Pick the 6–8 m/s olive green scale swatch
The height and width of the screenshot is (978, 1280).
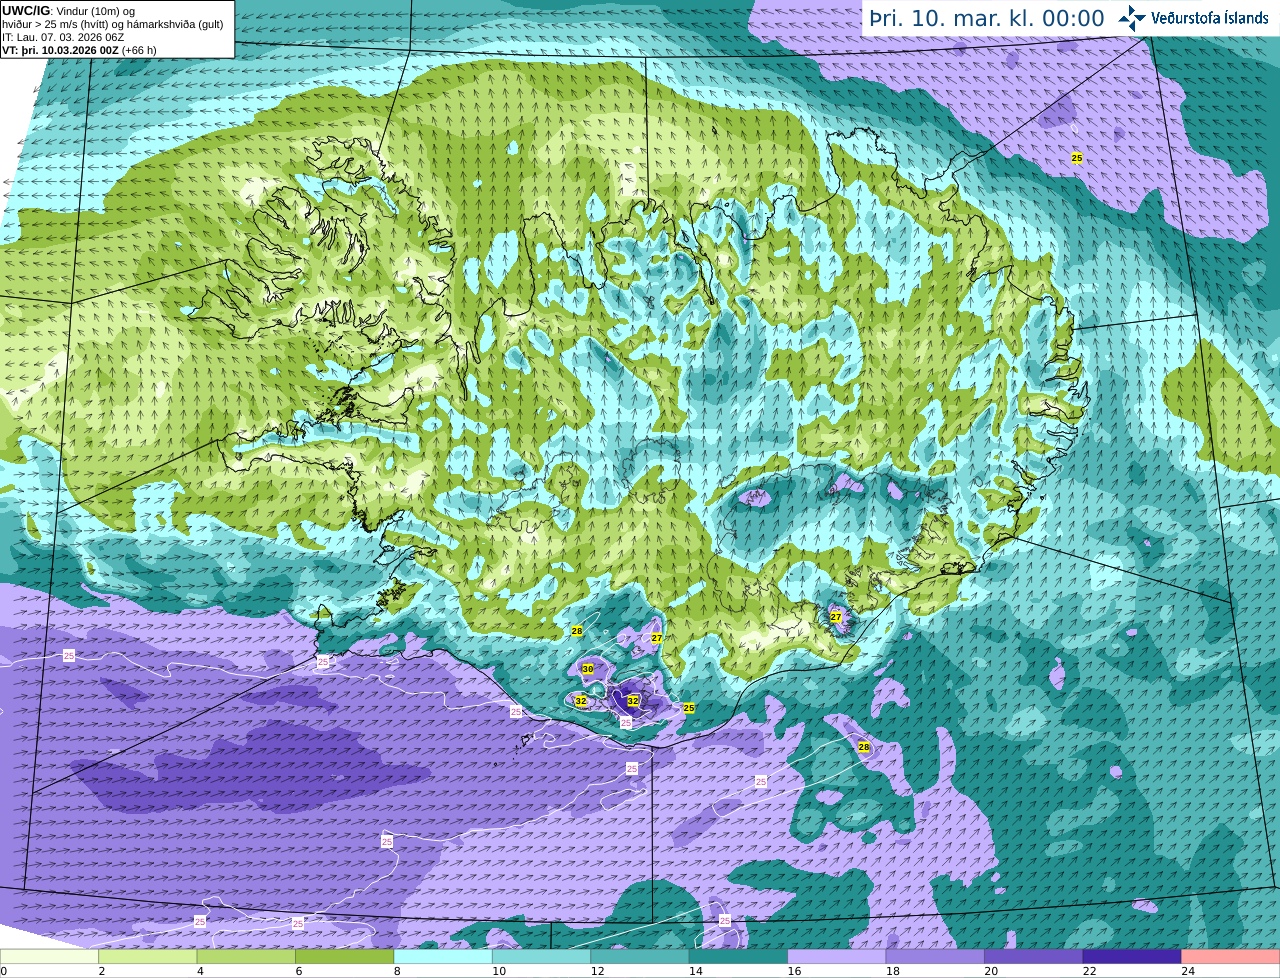pyautogui.click(x=344, y=956)
